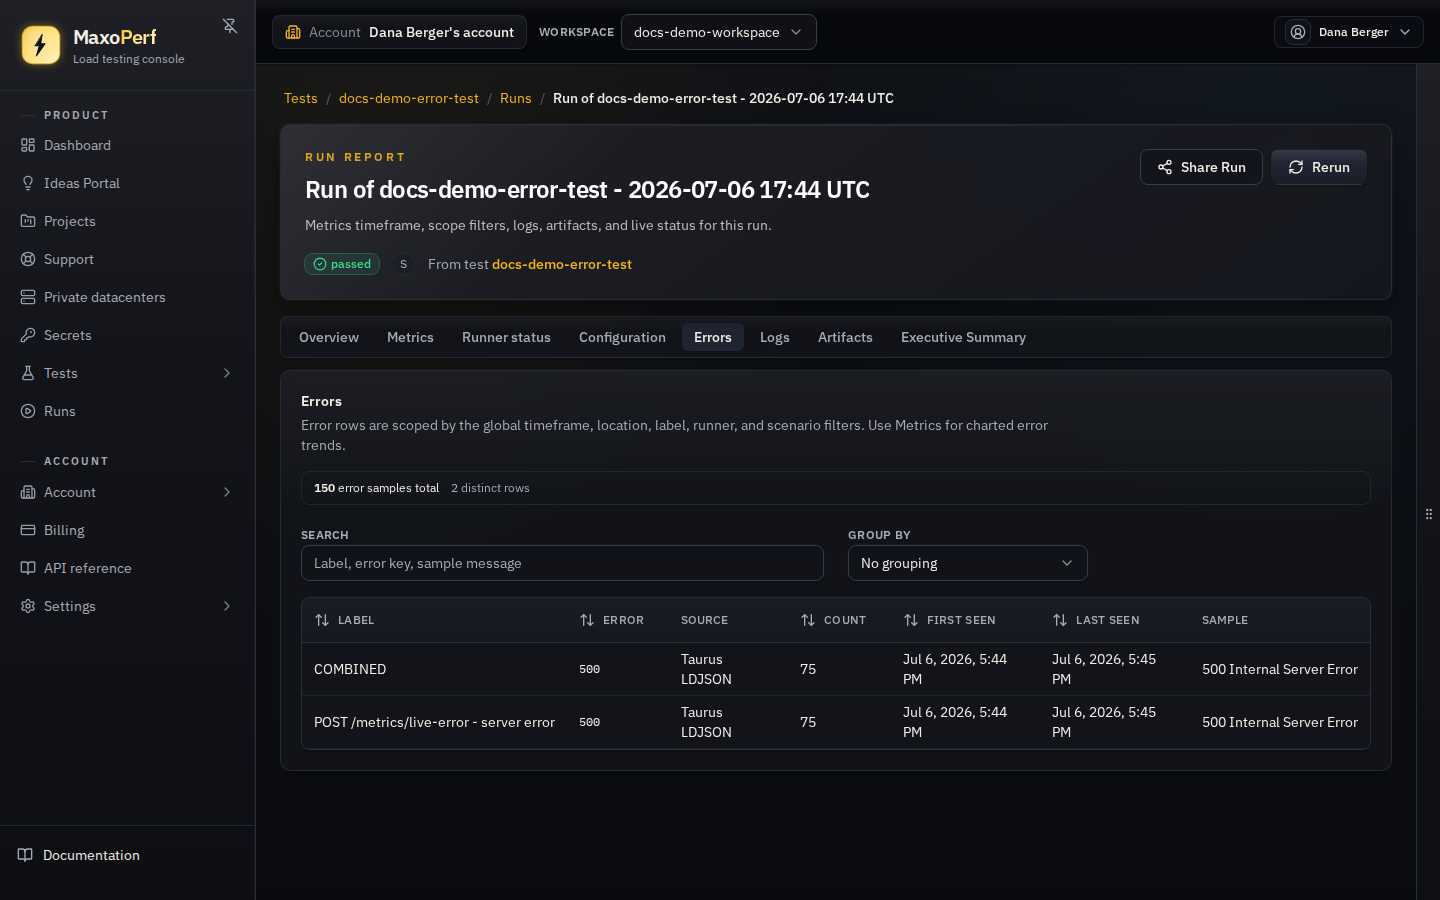Sort table by First Seen column

pyautogui.click(x=949, y=620)
